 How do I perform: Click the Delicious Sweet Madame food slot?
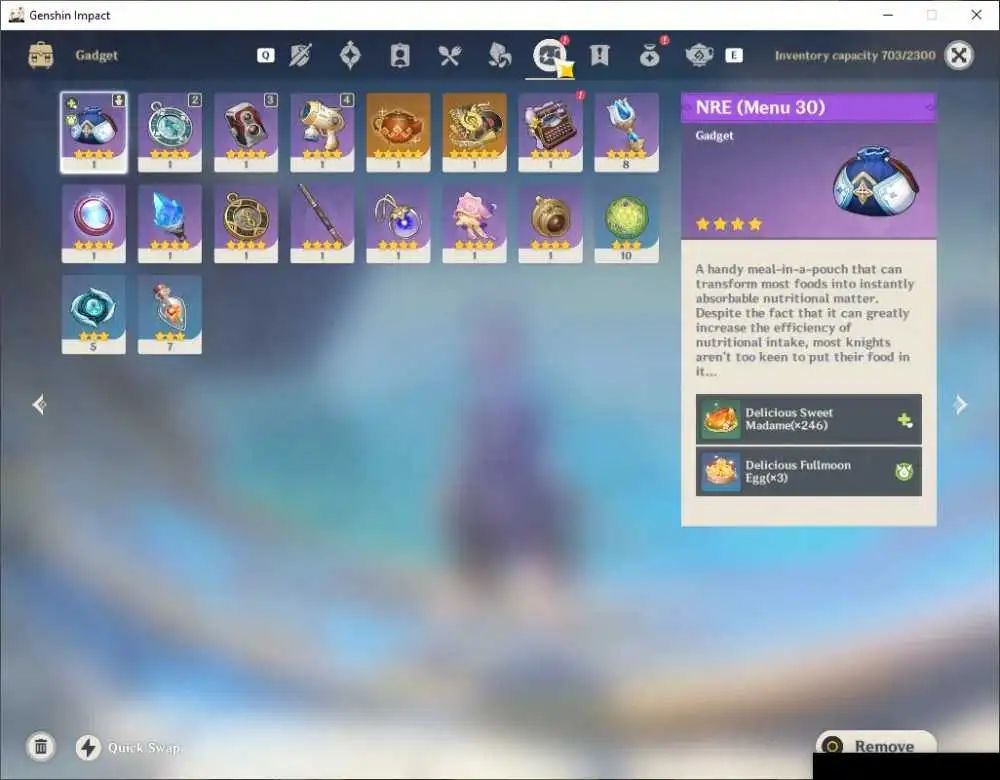tap(809, 419)
